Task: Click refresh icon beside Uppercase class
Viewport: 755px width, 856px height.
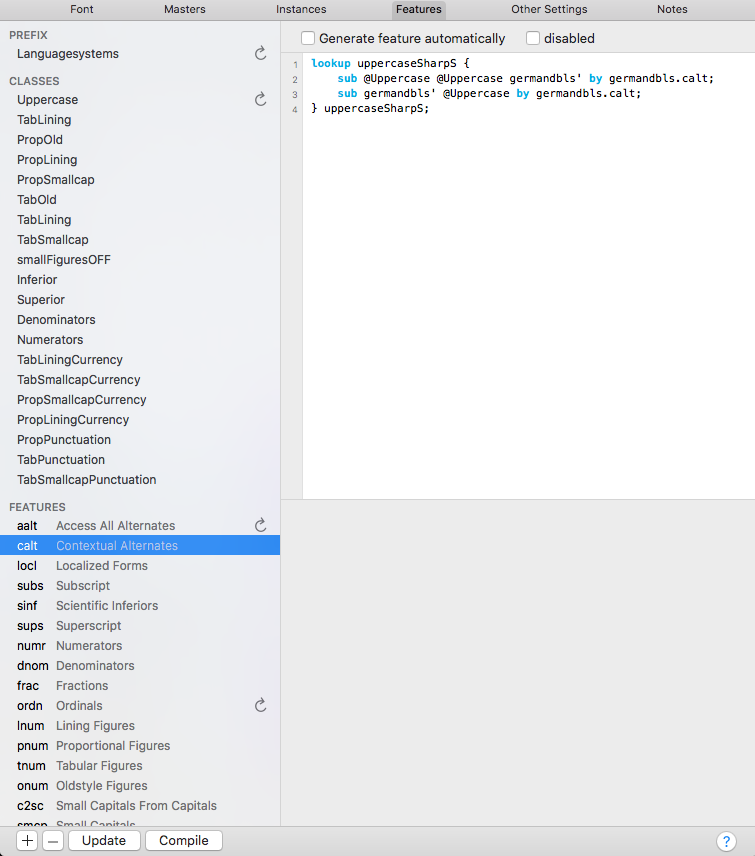Action: [x=260, y=100]
